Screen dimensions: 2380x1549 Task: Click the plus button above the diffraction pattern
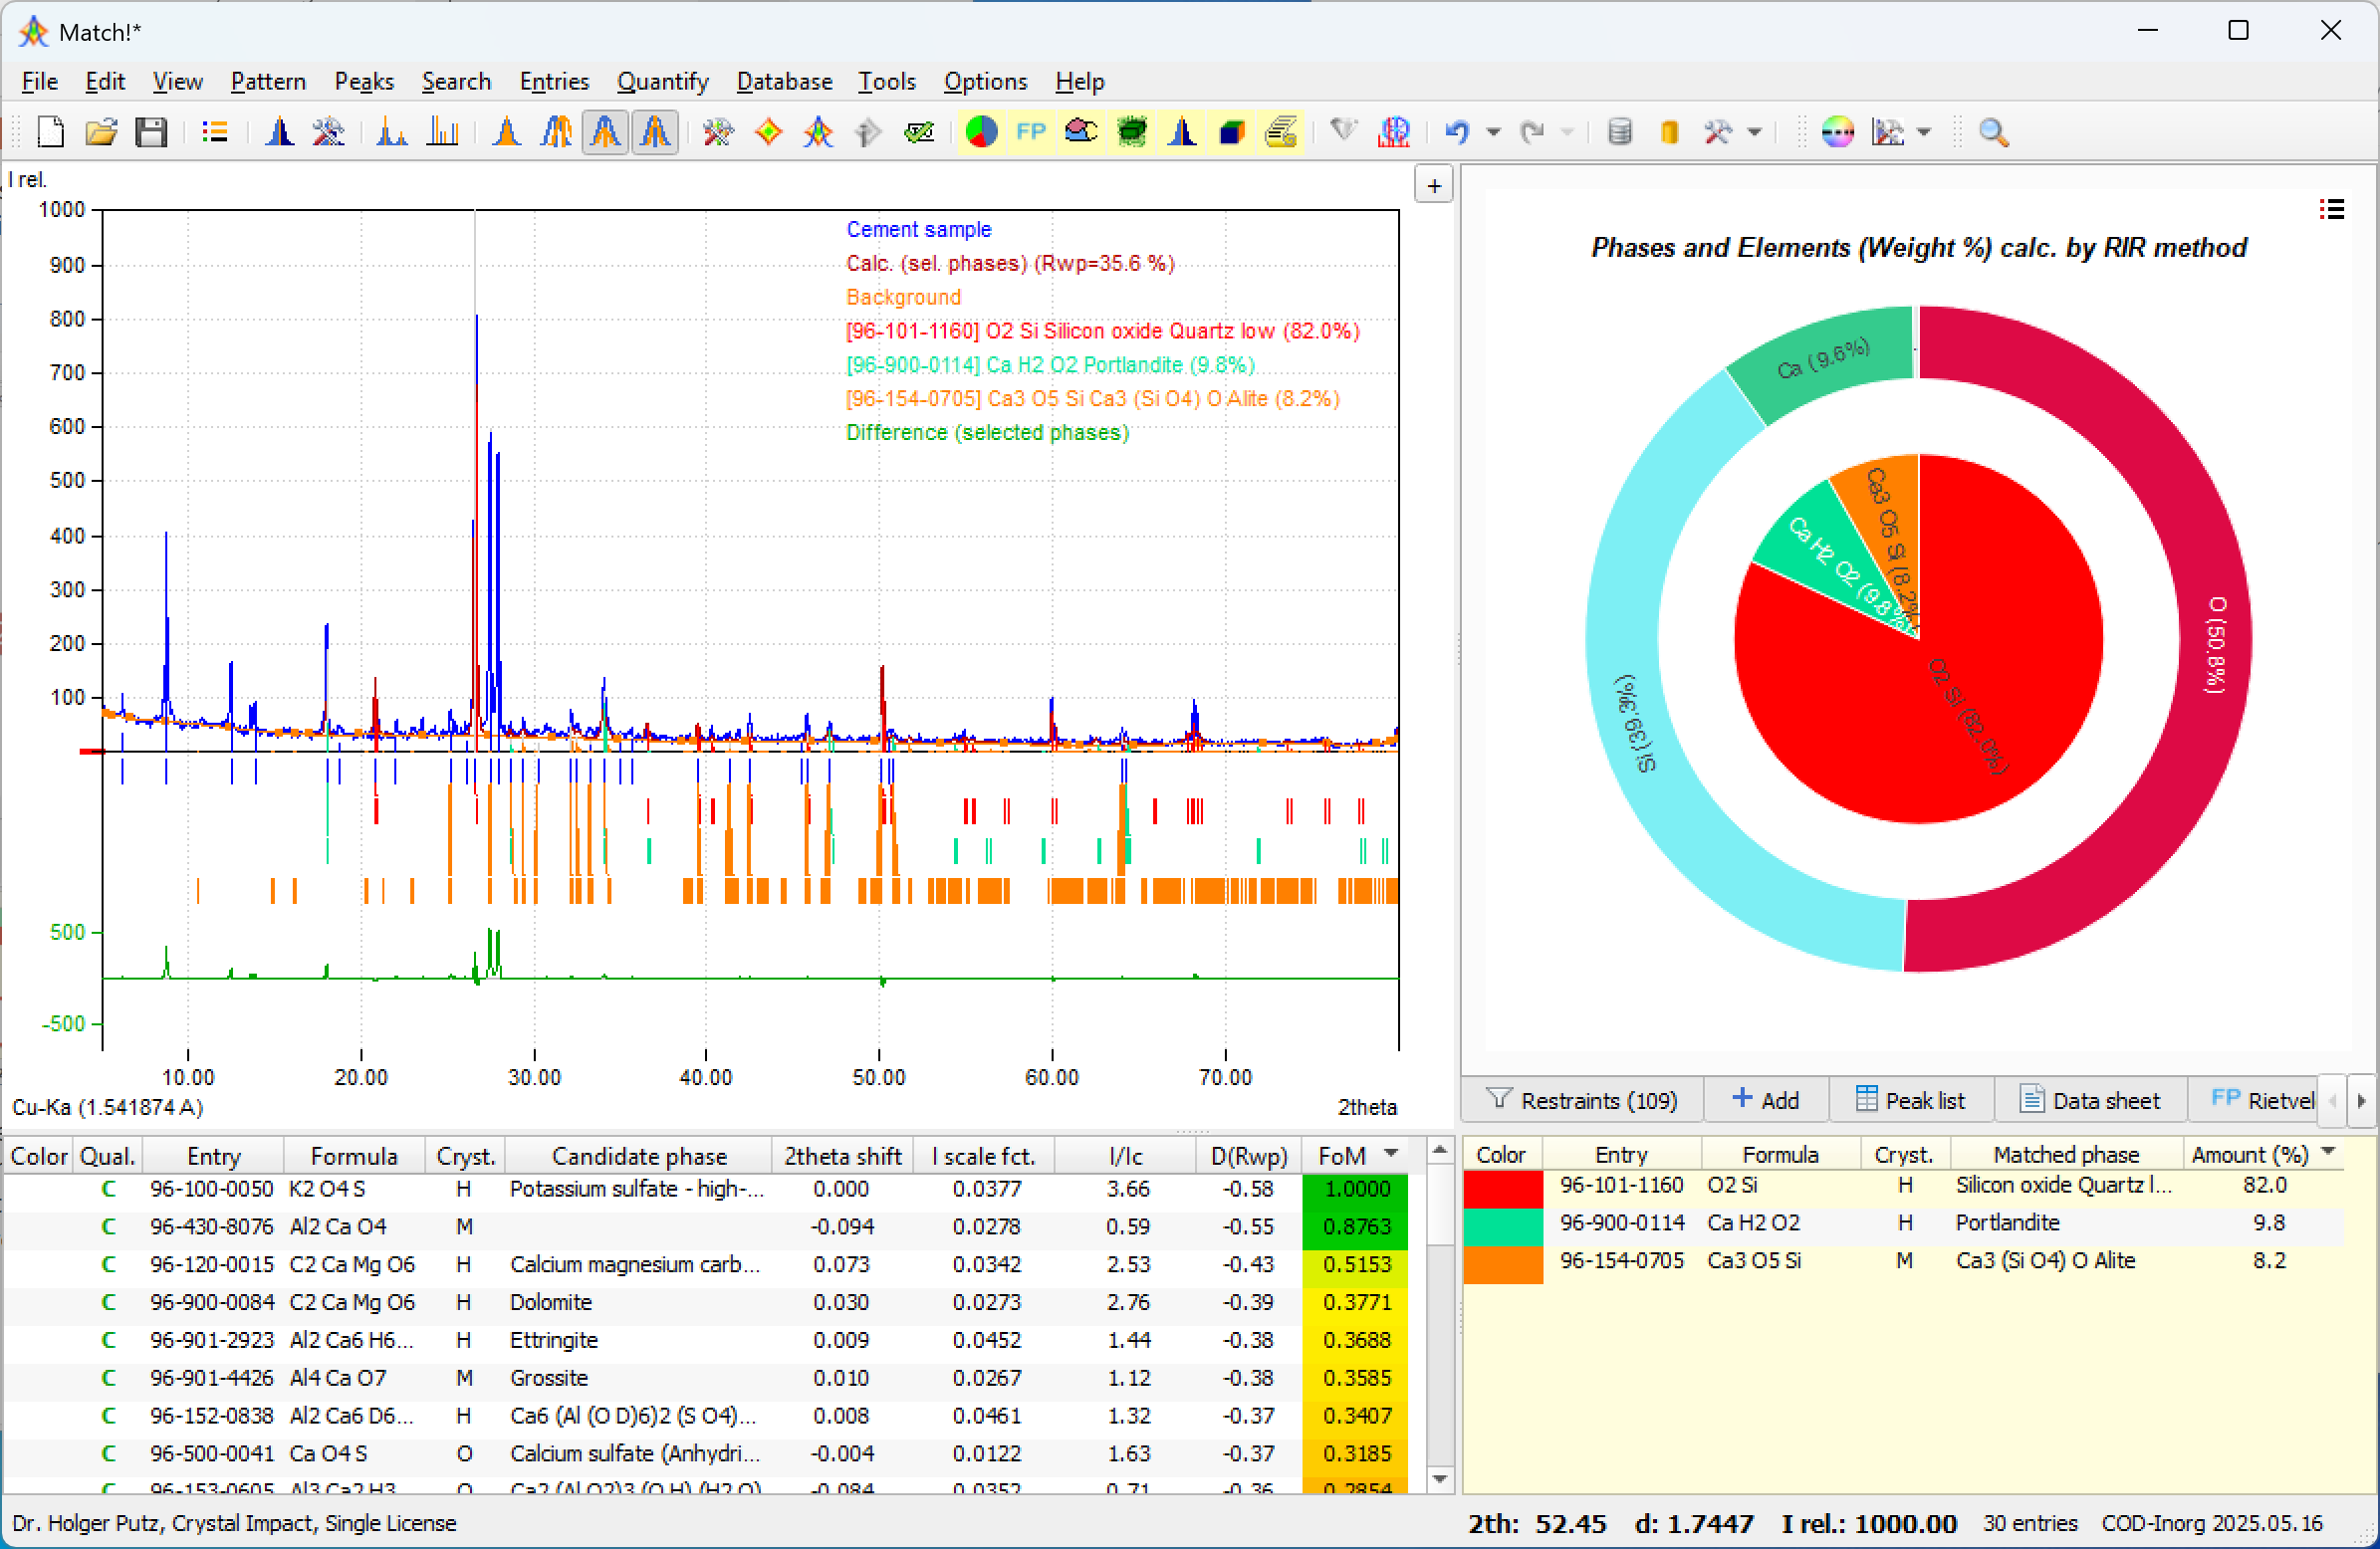[x=1434, y=184]
